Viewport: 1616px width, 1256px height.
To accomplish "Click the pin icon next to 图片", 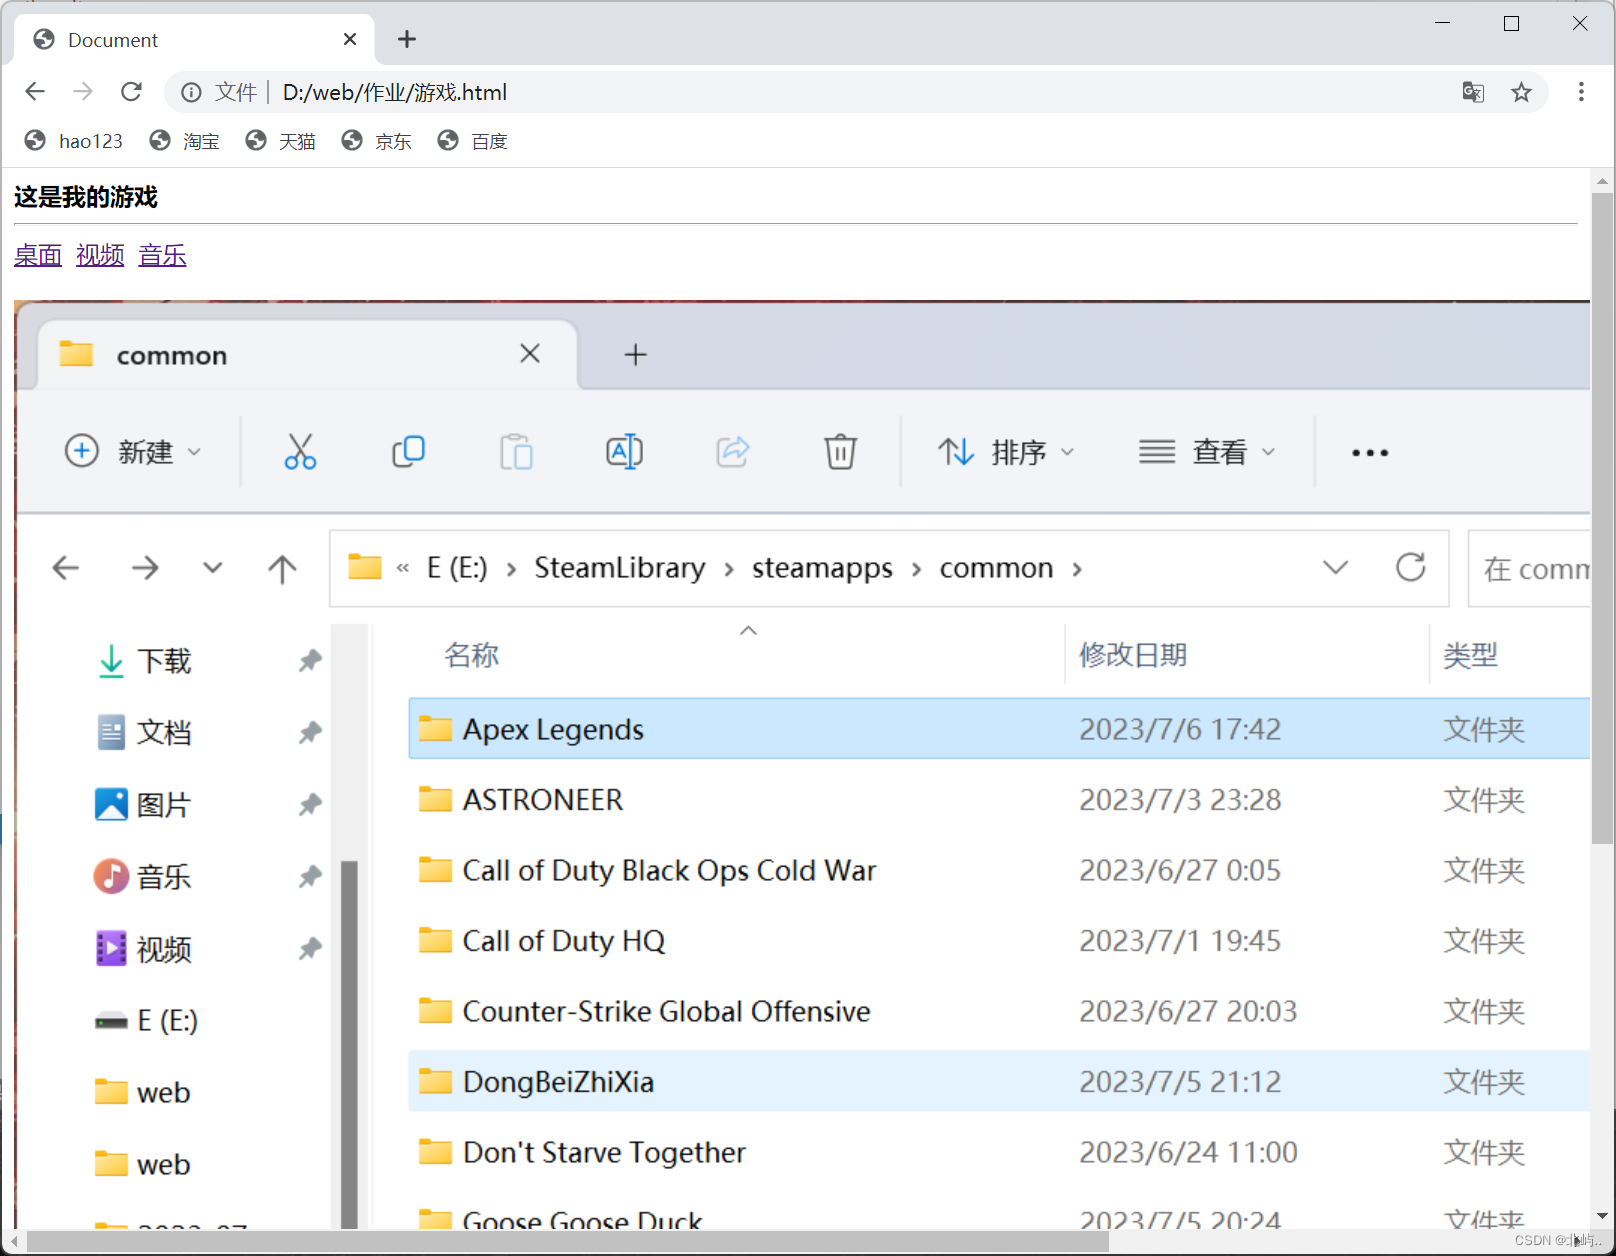I will tap(310, 804).
